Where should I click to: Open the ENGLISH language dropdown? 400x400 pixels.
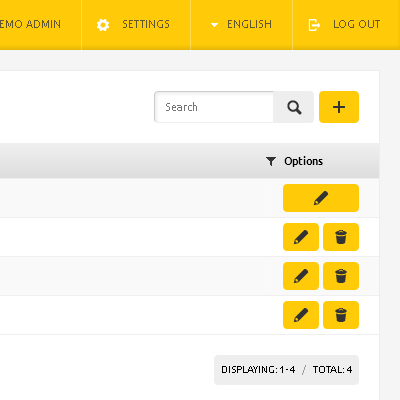[x=241, y=24]
